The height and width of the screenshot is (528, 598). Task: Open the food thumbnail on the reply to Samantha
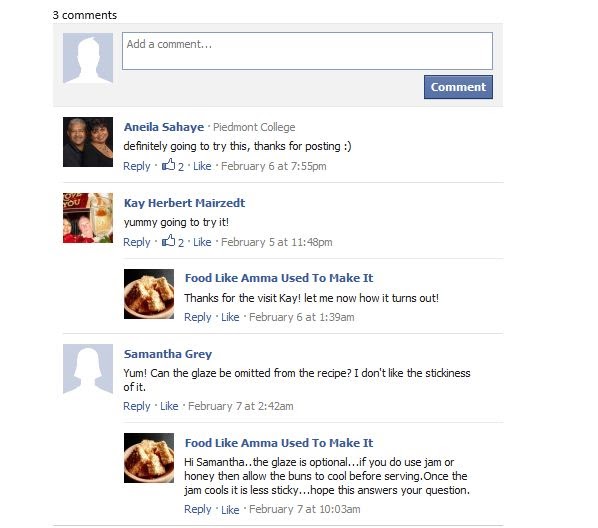coord(149,458)
